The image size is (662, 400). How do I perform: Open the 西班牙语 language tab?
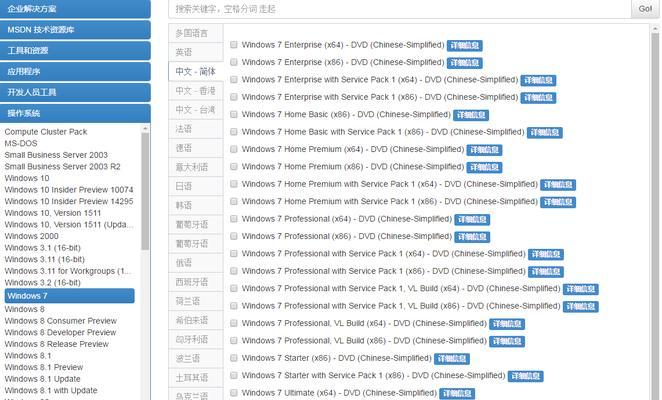(195, 282)
